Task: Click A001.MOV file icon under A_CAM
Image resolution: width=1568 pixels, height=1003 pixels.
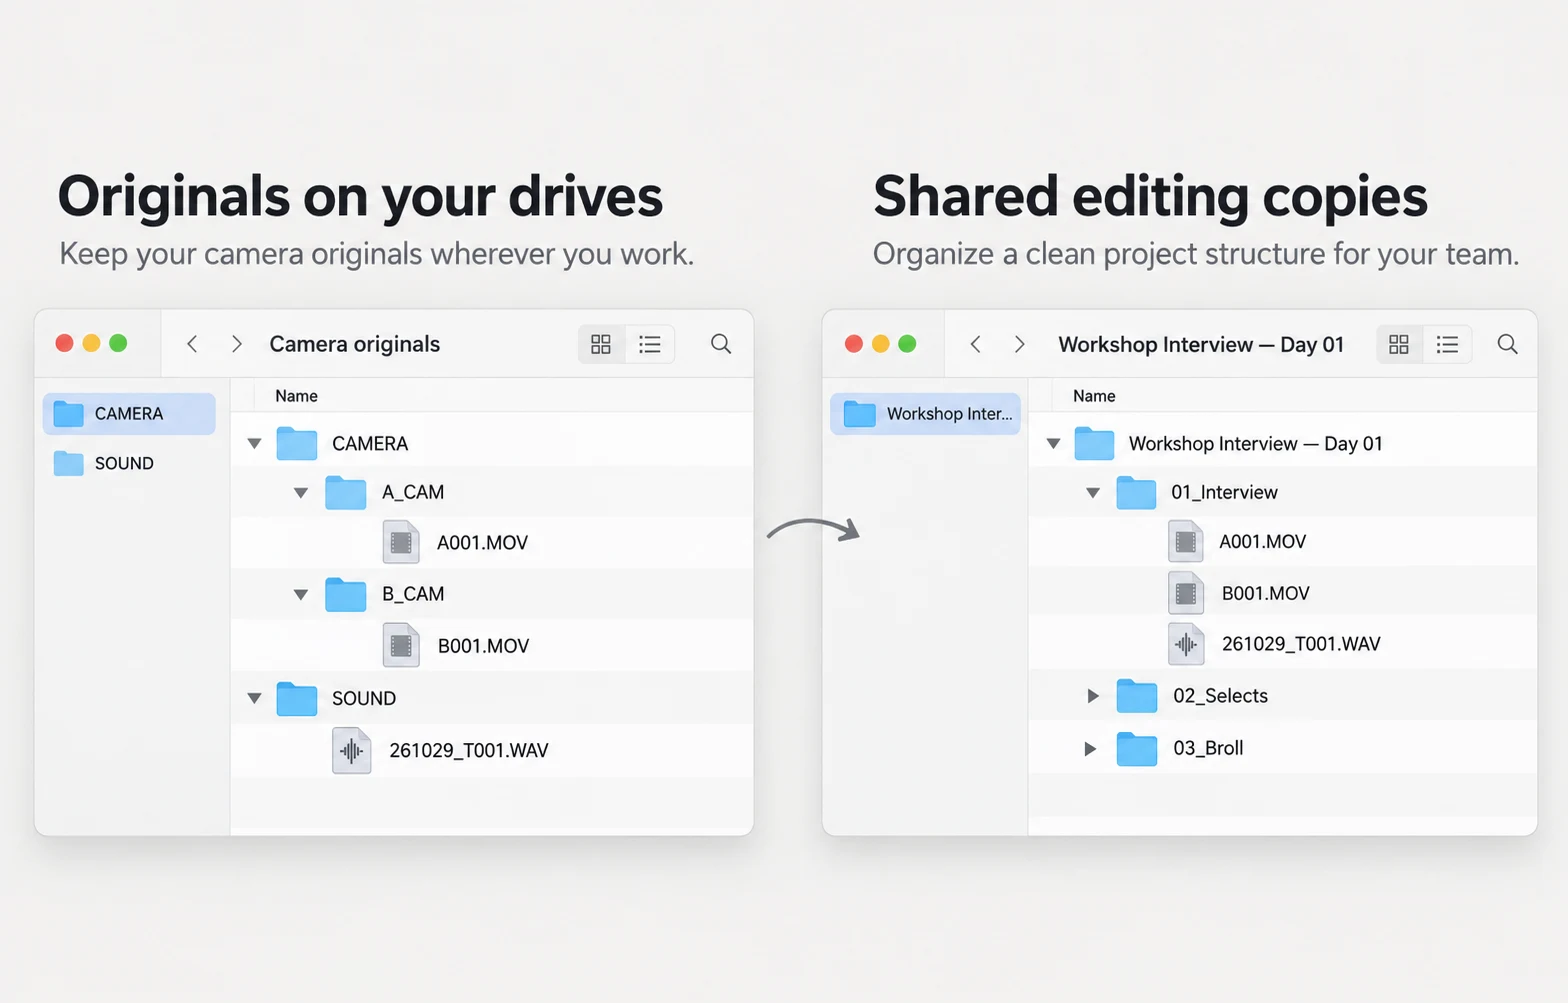Action: [x=401, y=542]
